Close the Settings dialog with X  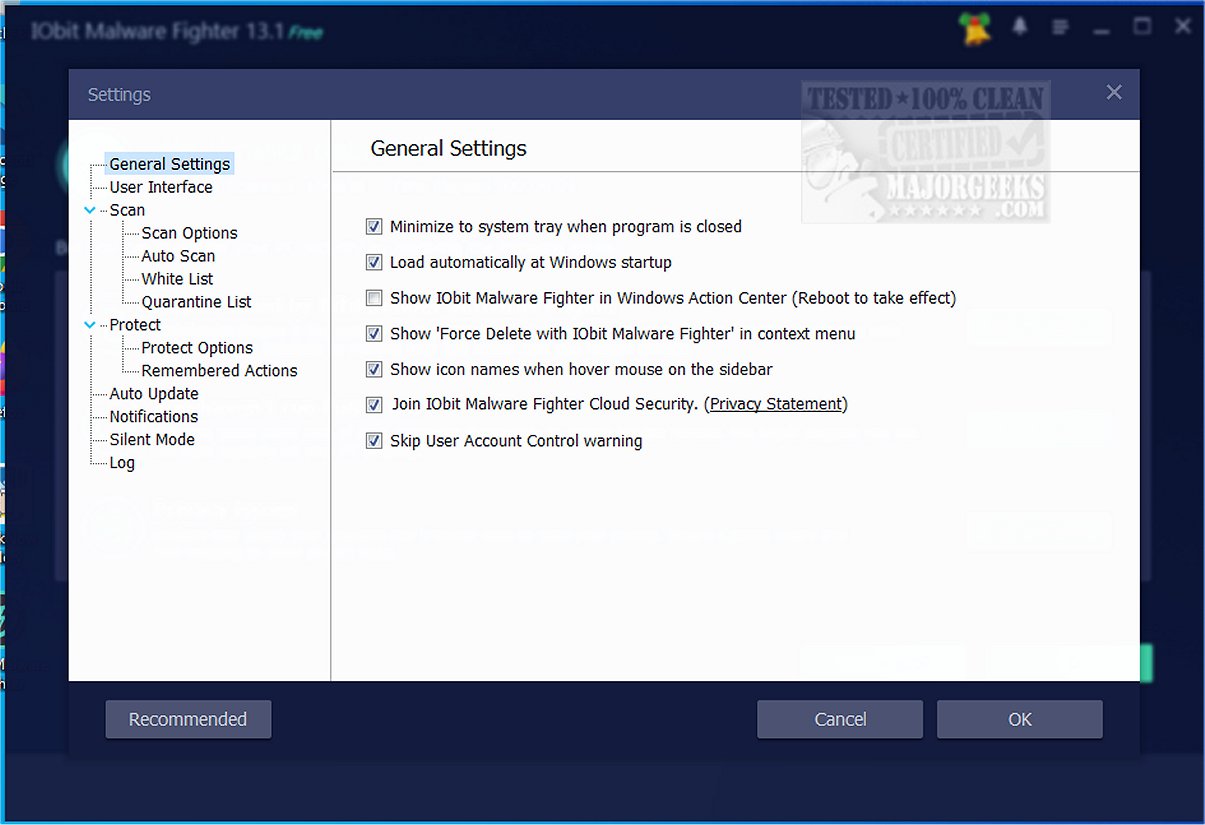click(x=1114, y=93)
